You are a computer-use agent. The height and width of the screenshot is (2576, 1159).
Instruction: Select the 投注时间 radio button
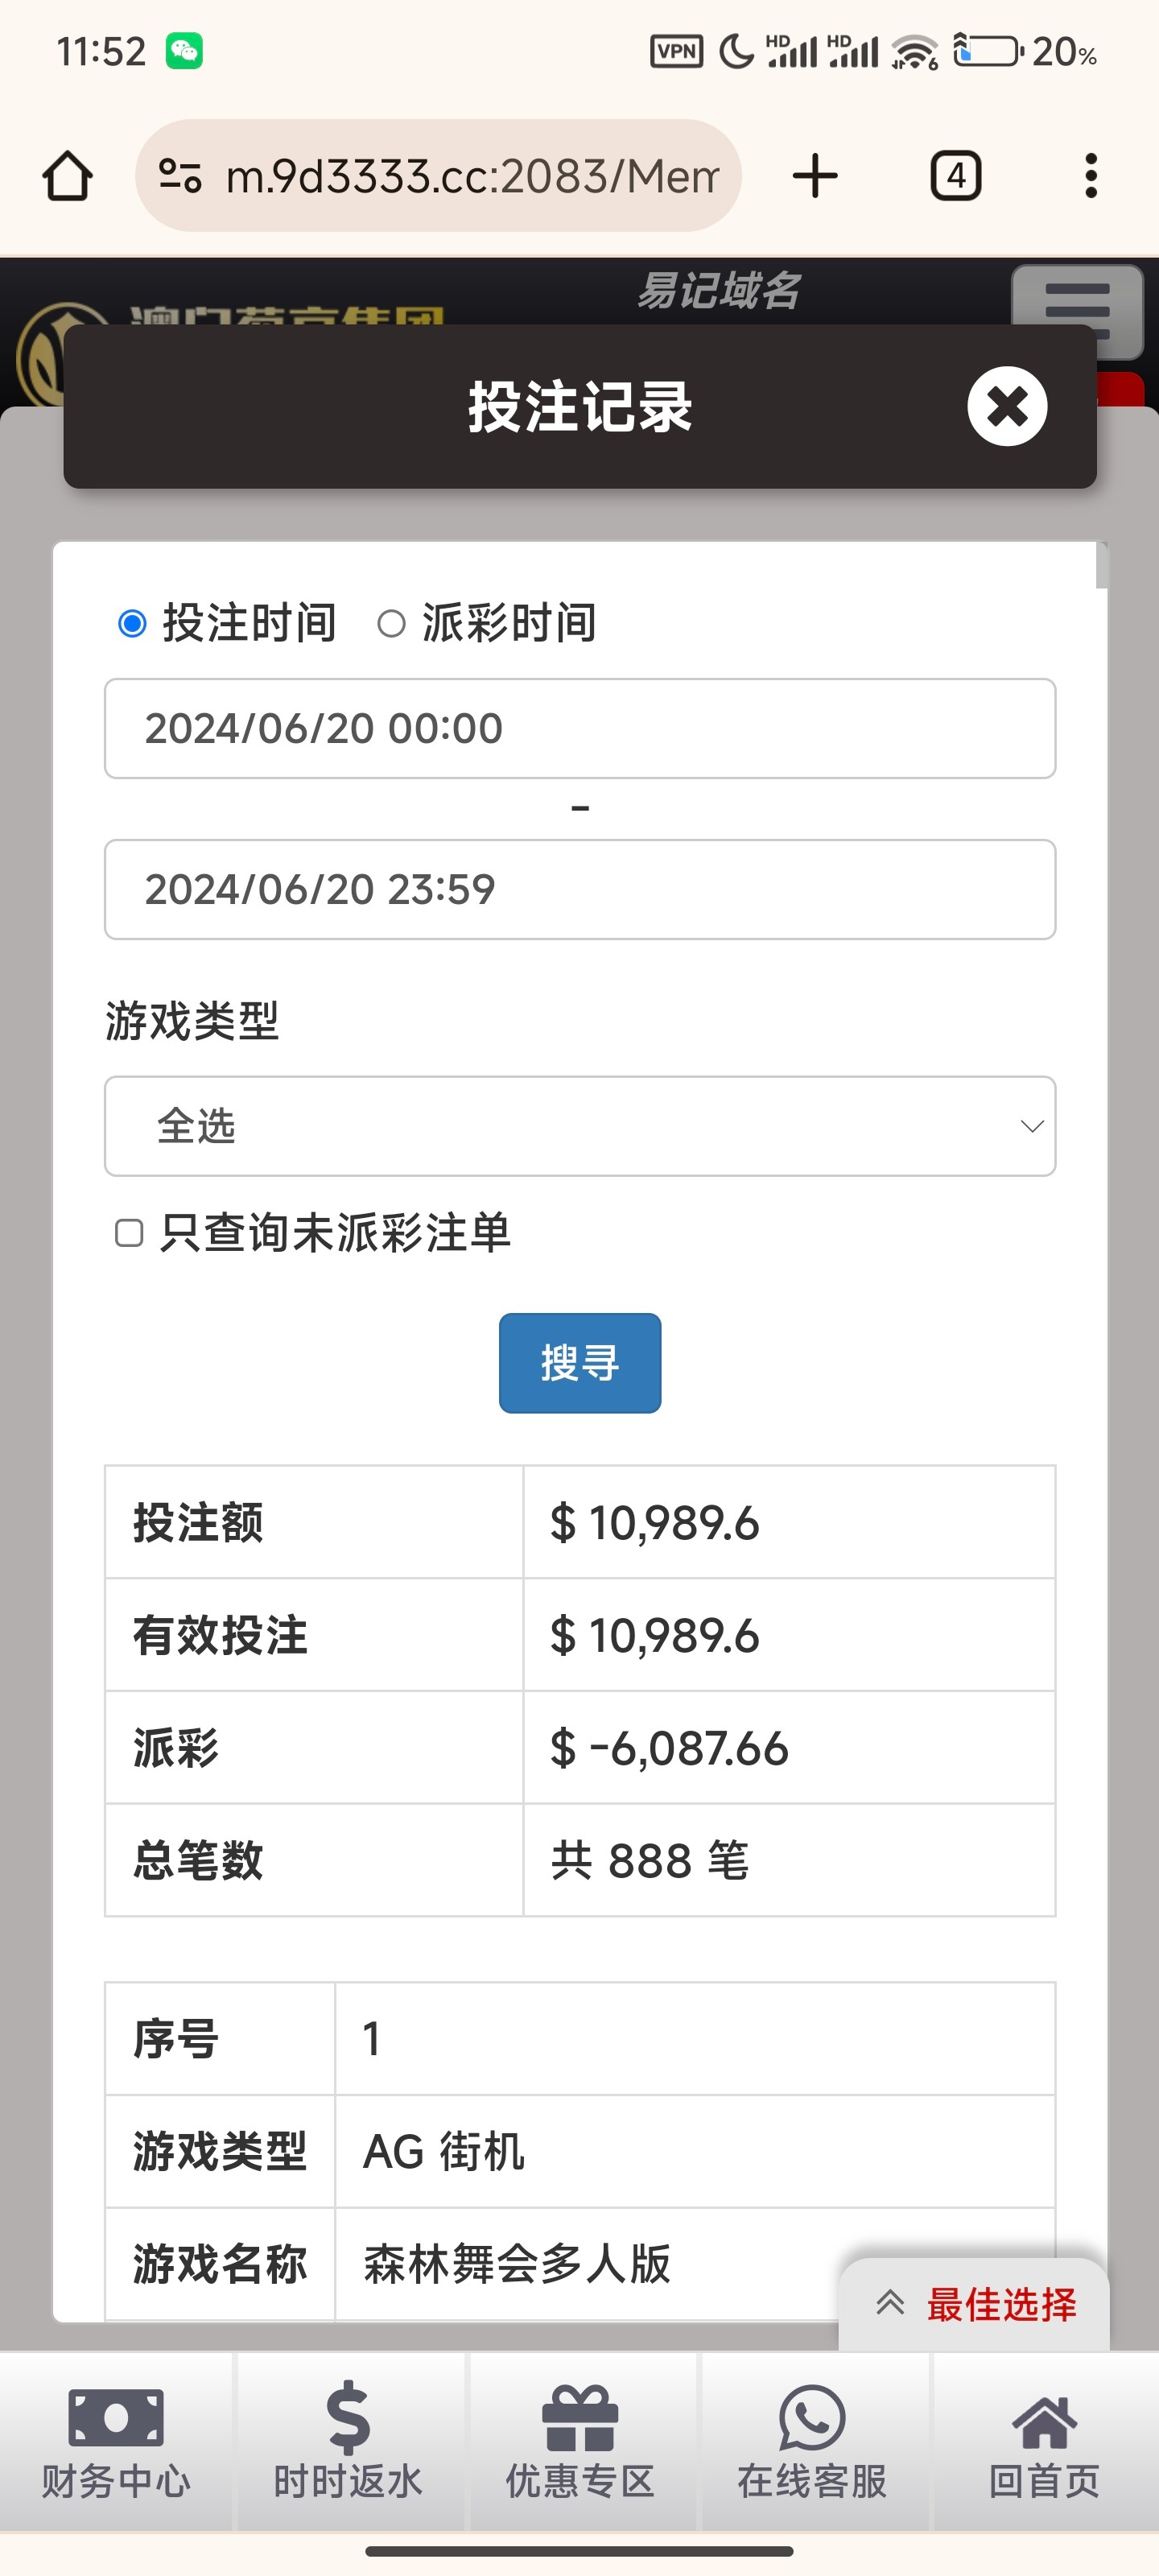(133, 624)
